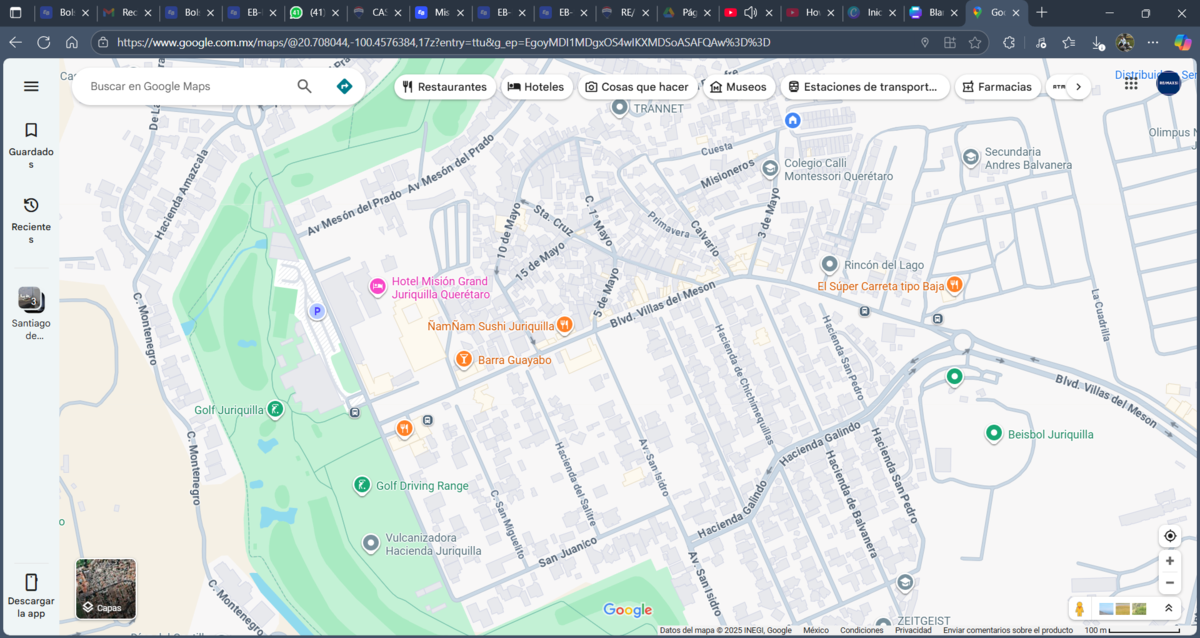Screen dimensions: 1200x638
Task: Select Vulcanizadora Hacienda Juriquilla pin
Action: (371, 543)
